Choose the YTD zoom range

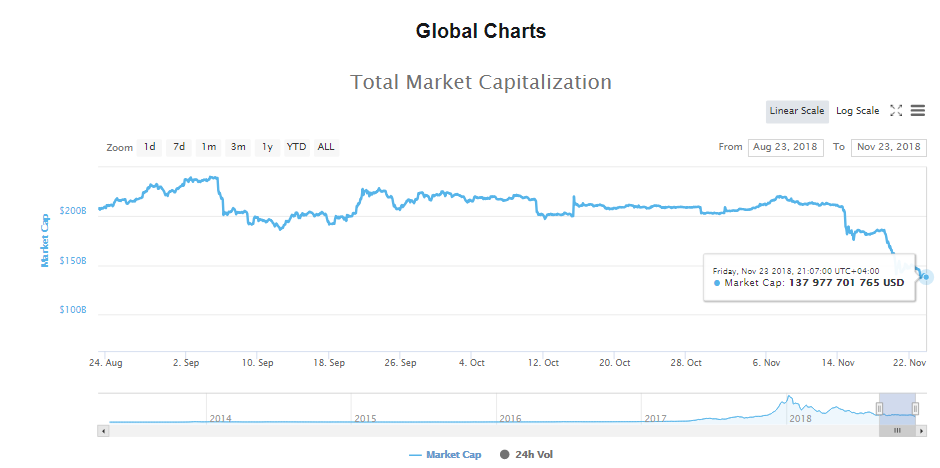[x=296, y=147]
